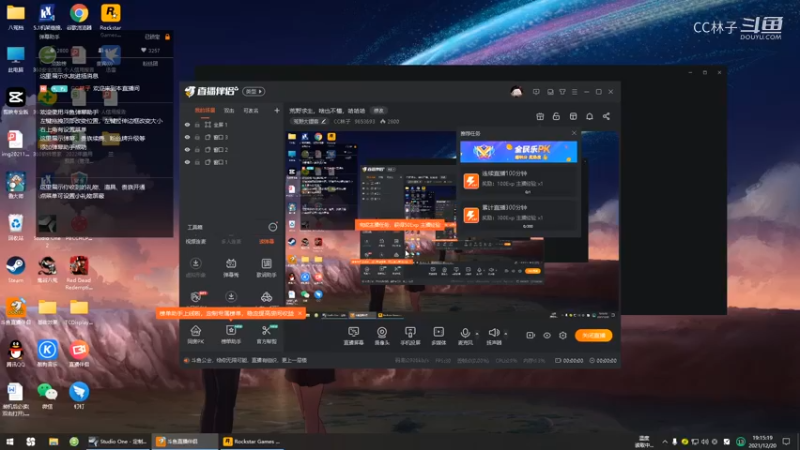Open the first scene tab in the list
The height and width of the screenshot is (450, 800).
click(x=205, y=111)
